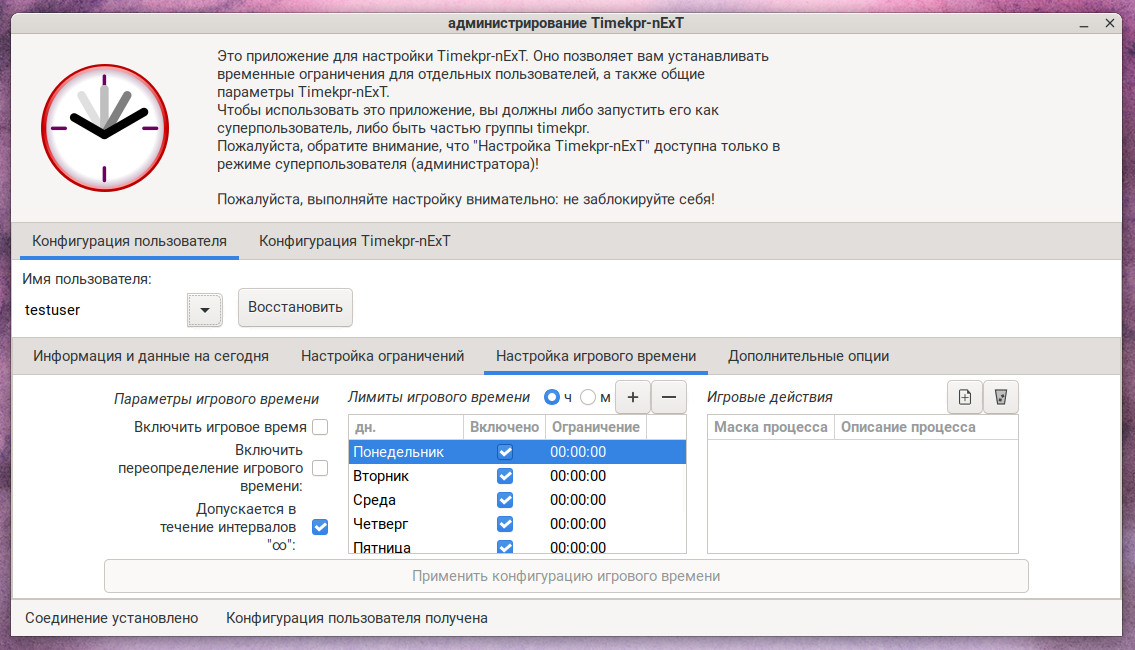The height and width of the screenshot is (650, 1135).
Task: Click the add process icon in Игровые действия
Action: point(965,397)
